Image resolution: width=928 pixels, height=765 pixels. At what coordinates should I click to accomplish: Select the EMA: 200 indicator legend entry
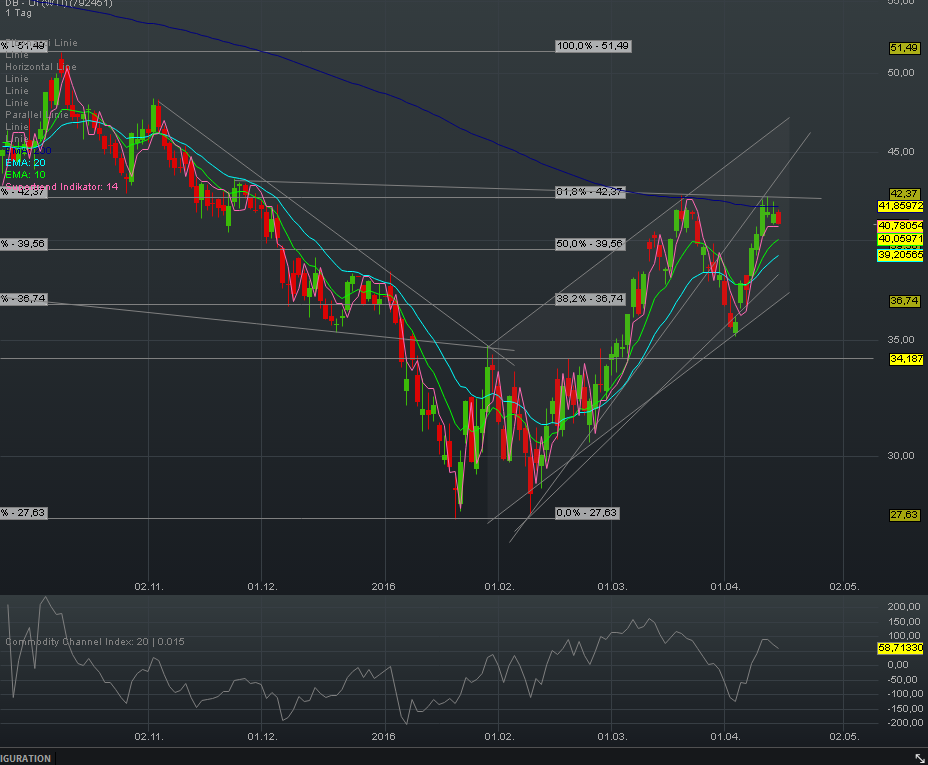[27, 150]
